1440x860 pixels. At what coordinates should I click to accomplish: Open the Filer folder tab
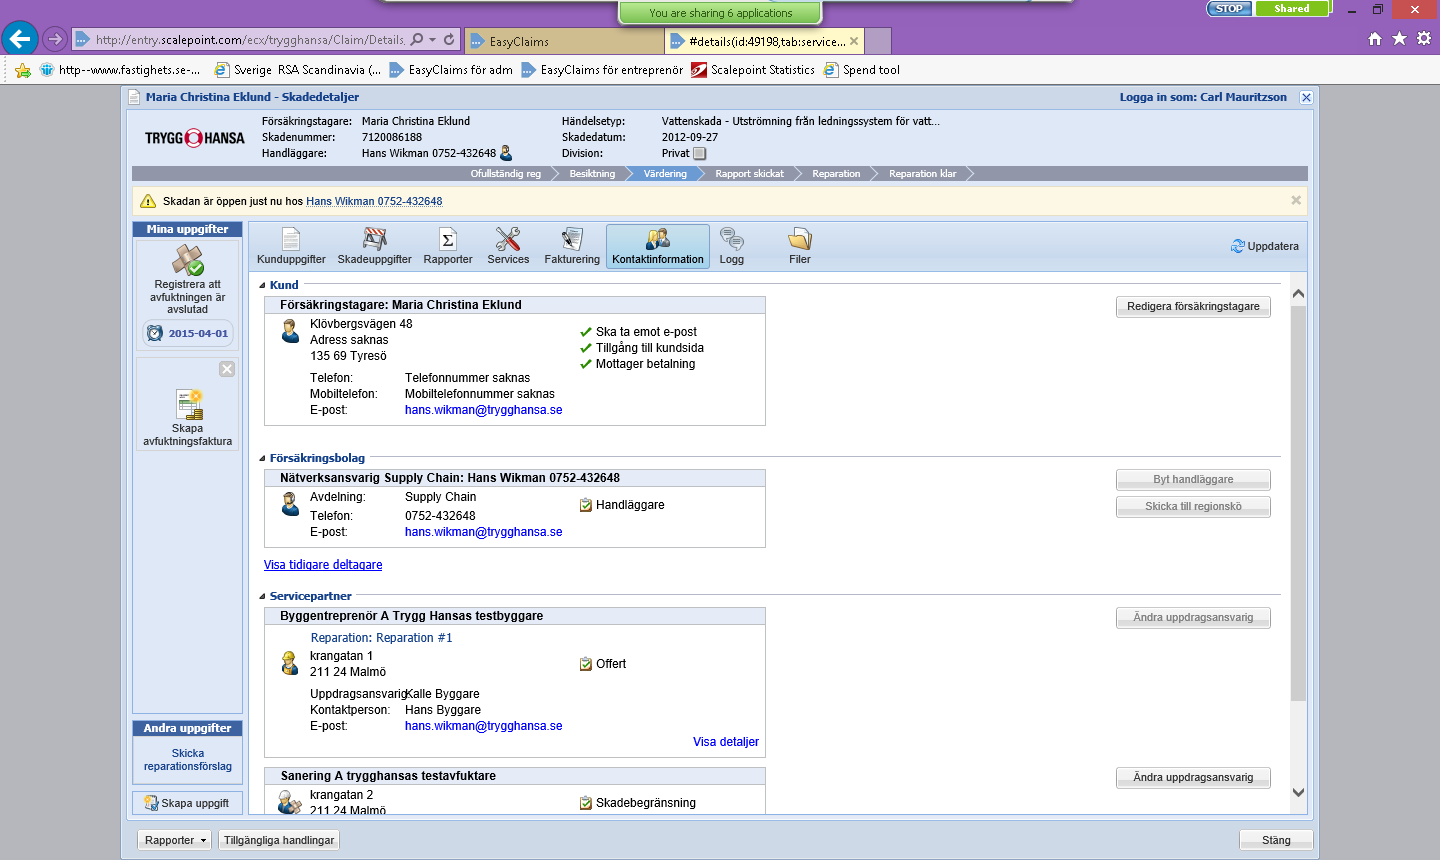[800, 246]
